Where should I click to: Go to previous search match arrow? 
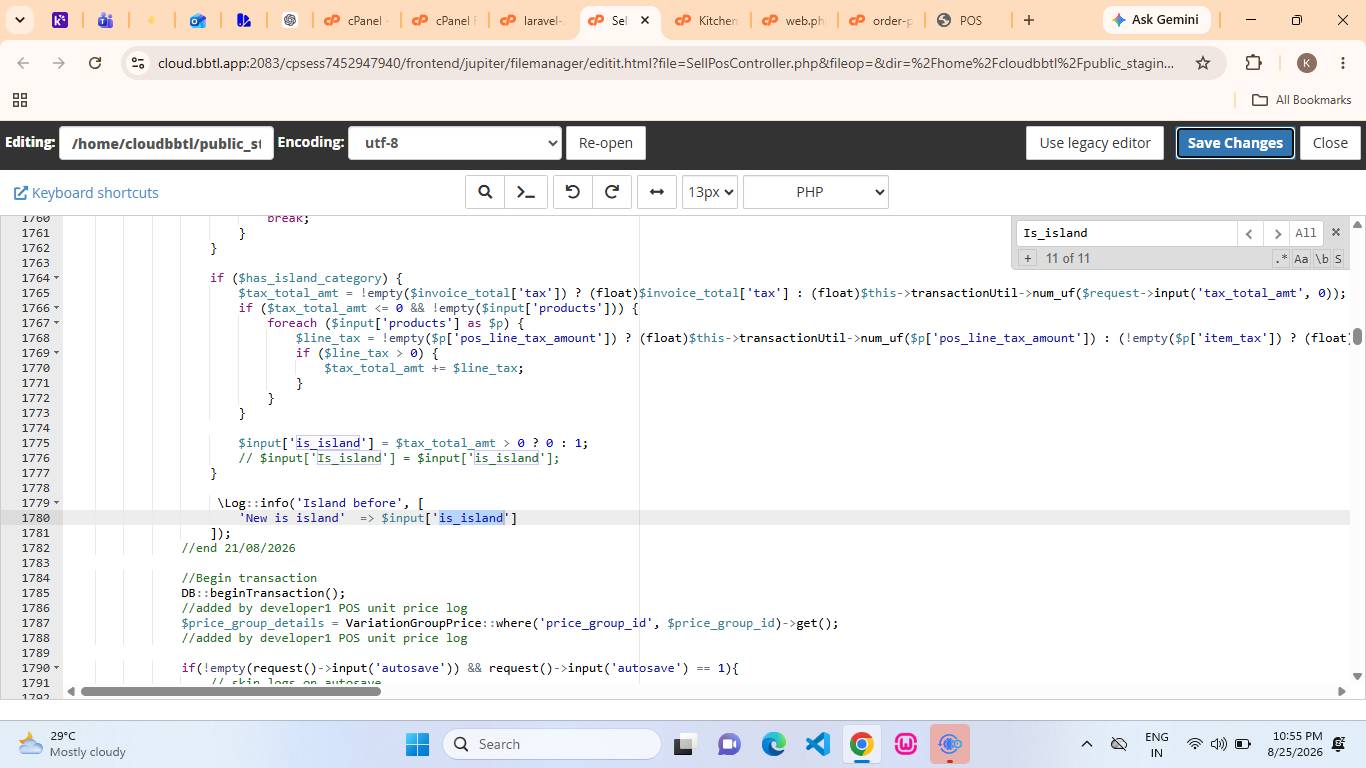1249,233
